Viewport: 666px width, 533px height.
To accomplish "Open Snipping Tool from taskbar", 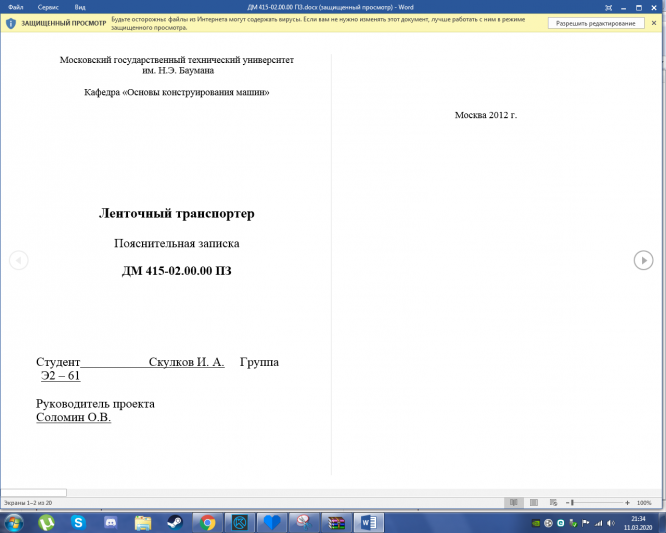I will [304, 522].
